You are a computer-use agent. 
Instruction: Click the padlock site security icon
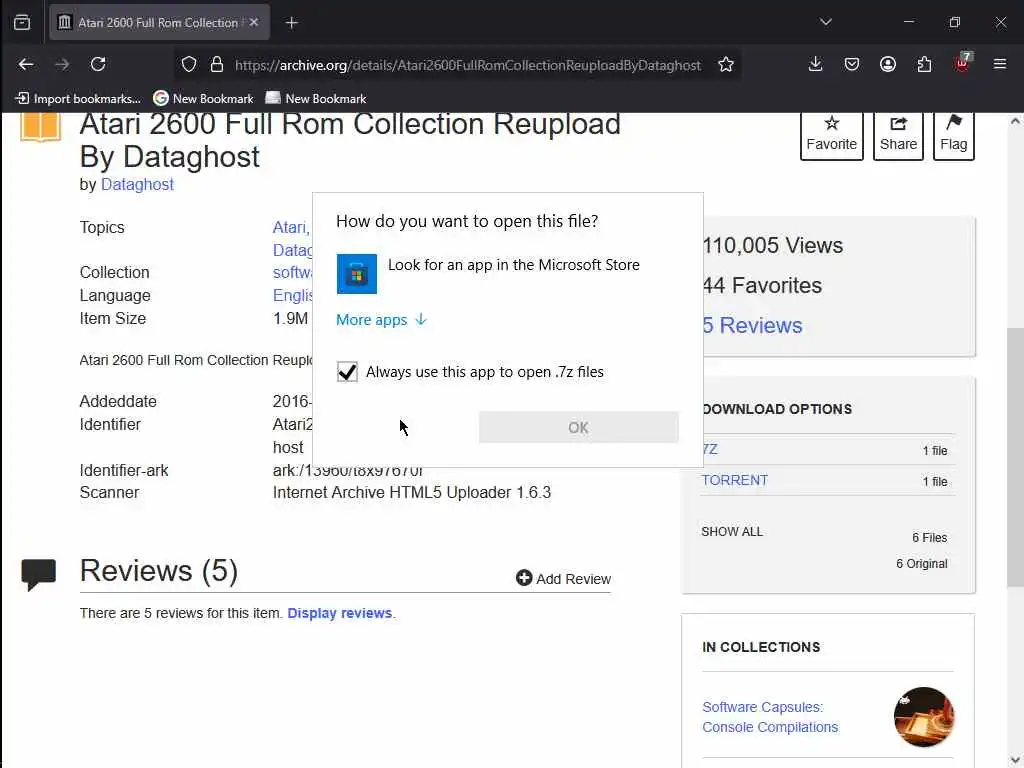click(x=217, y=64)
